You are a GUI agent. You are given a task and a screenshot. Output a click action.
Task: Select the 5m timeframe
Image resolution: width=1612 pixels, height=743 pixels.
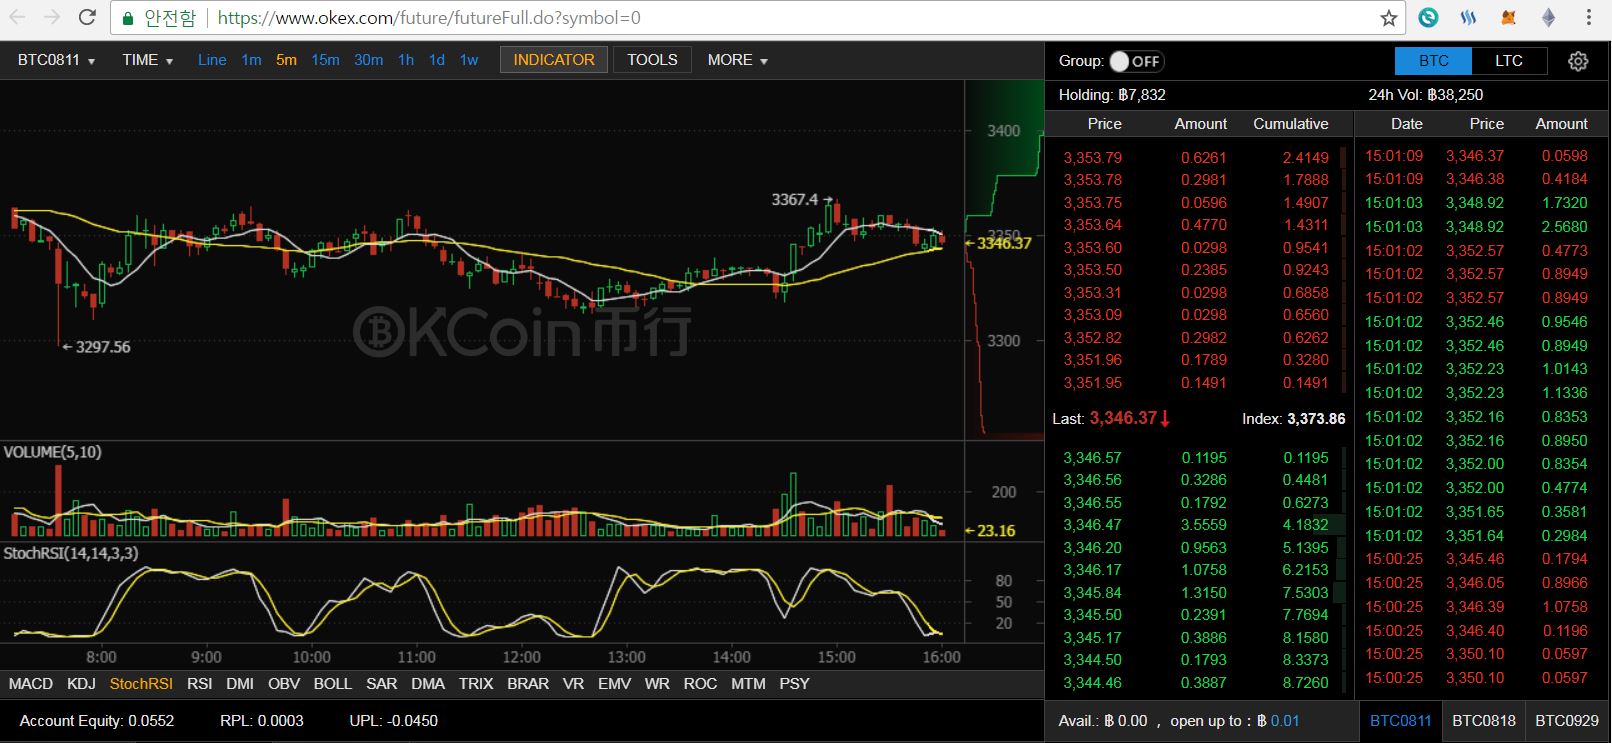coord(286,60)
